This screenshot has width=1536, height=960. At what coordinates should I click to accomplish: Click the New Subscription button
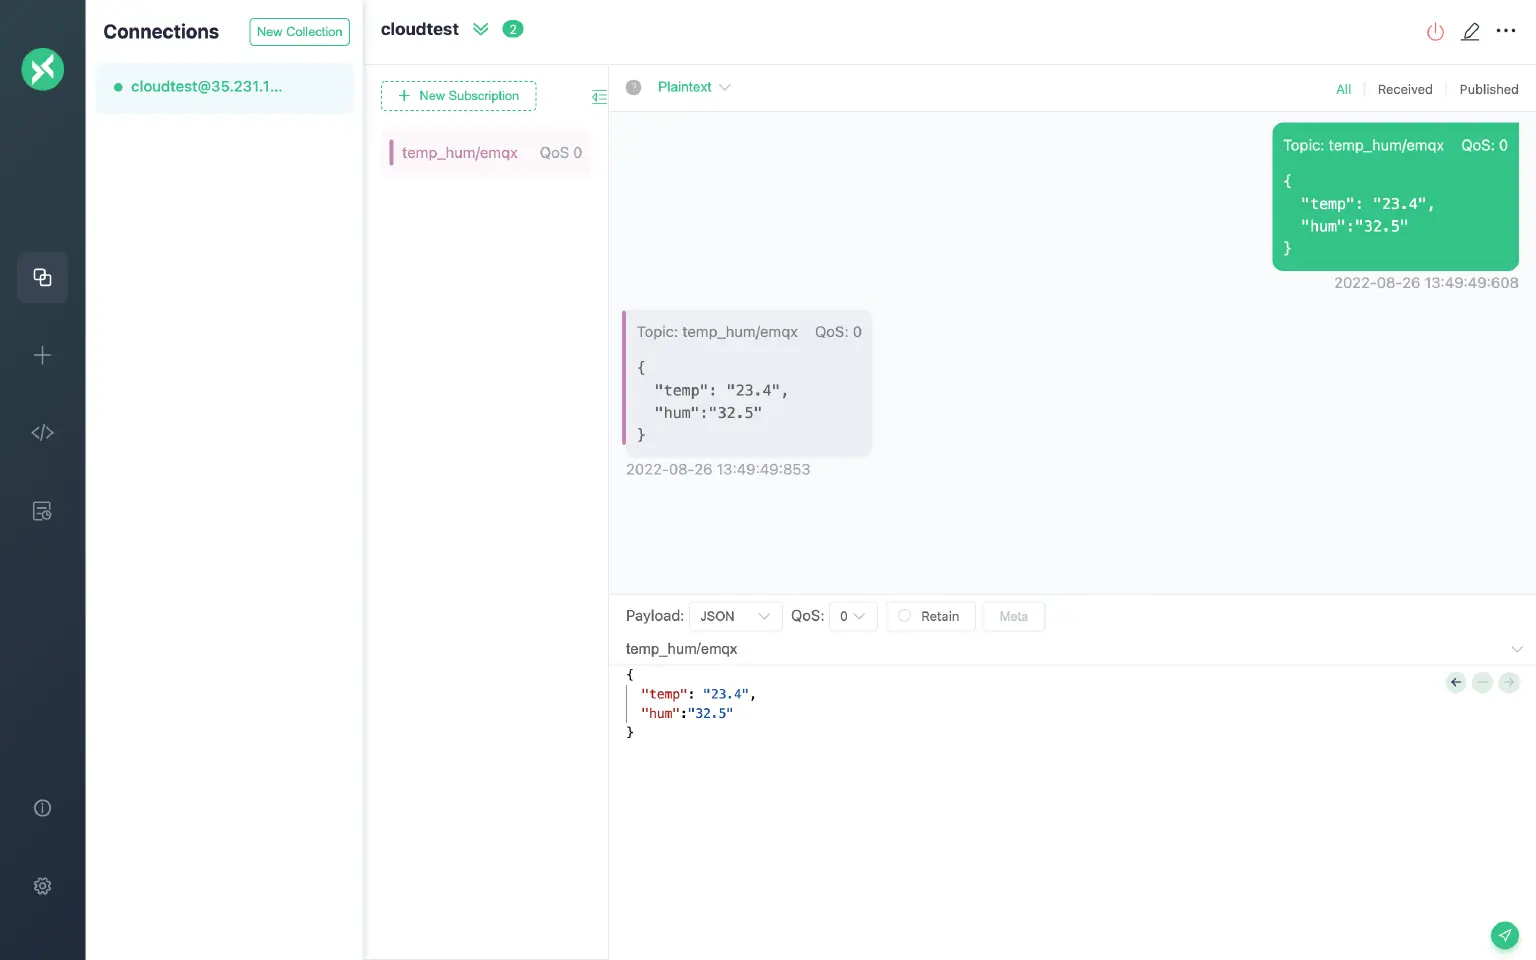coord(458,96)
